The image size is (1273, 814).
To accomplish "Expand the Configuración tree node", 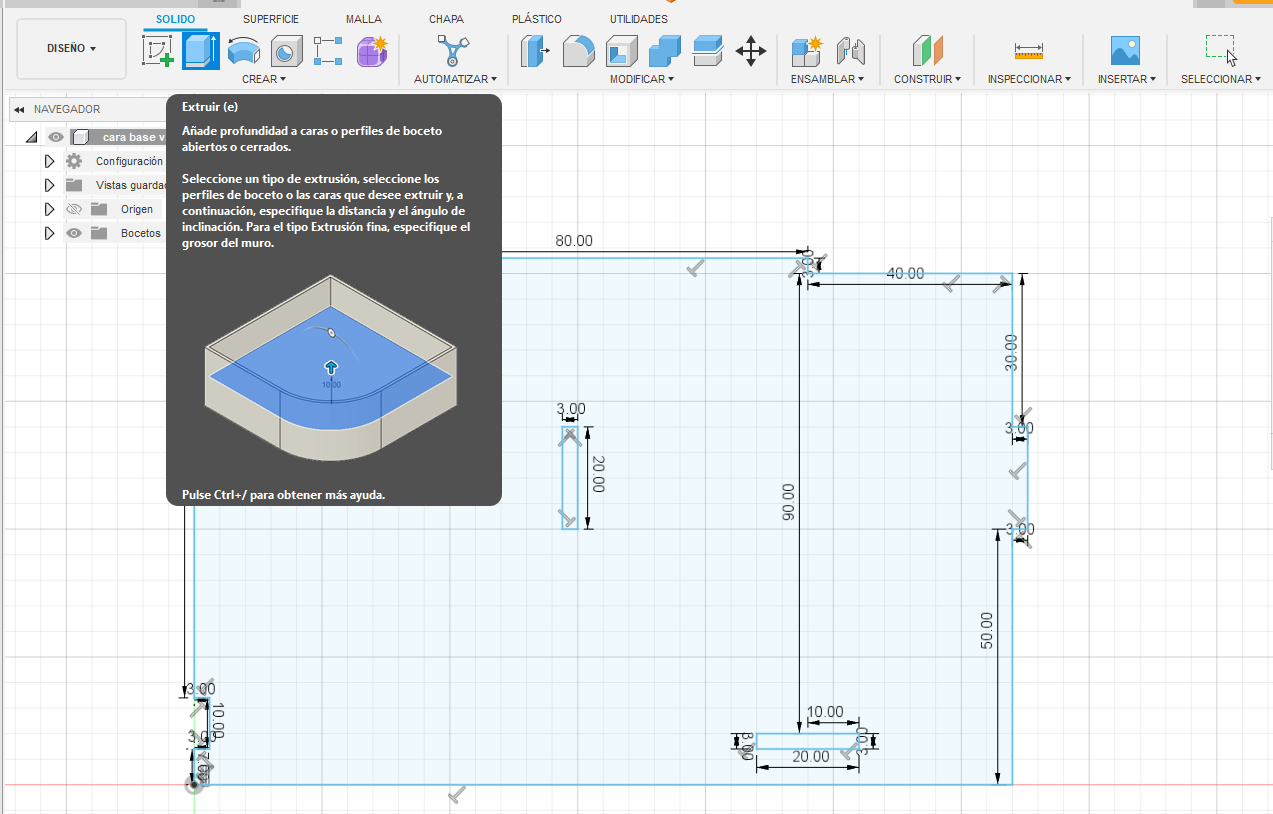I will click(x=49, y=161).
